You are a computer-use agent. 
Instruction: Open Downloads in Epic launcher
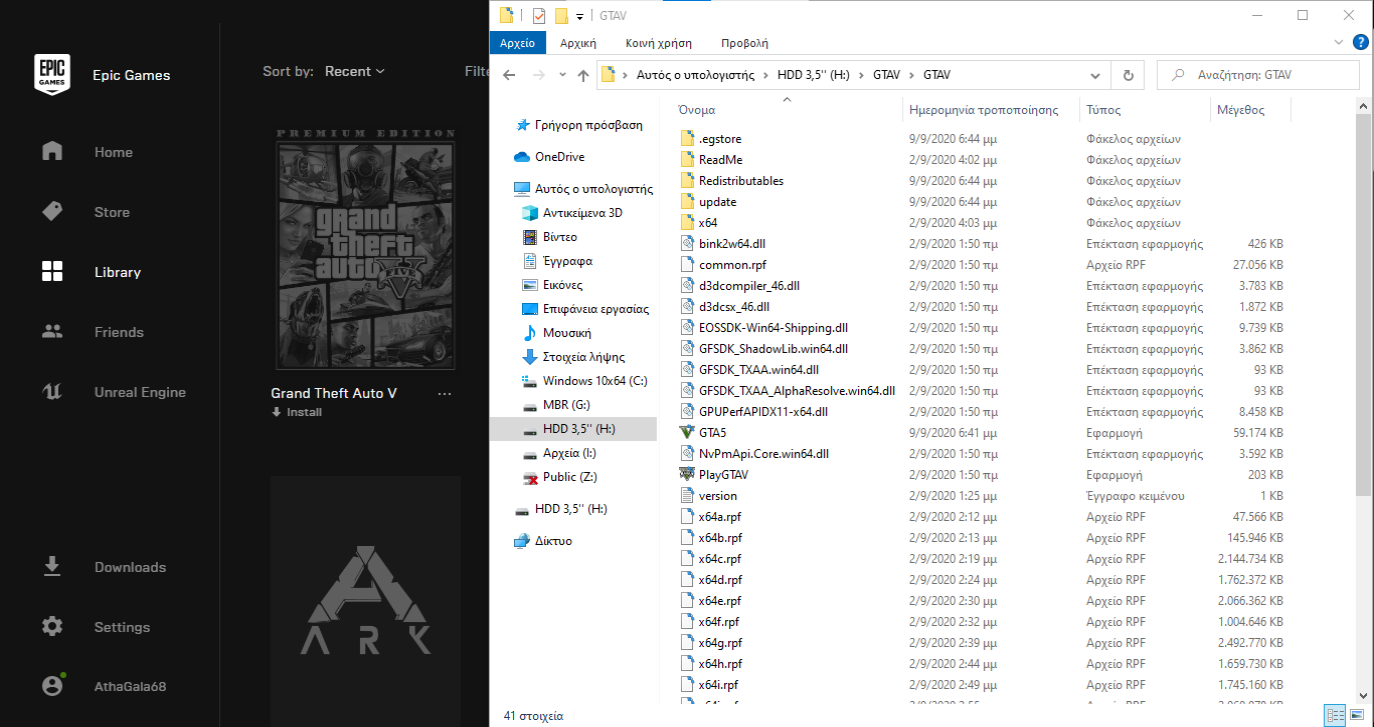[130, 567]
